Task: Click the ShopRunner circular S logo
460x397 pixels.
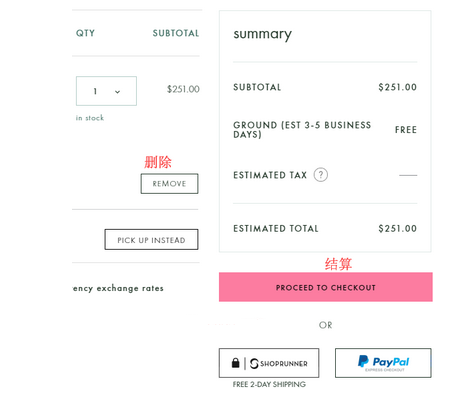Action: point(254,363)
